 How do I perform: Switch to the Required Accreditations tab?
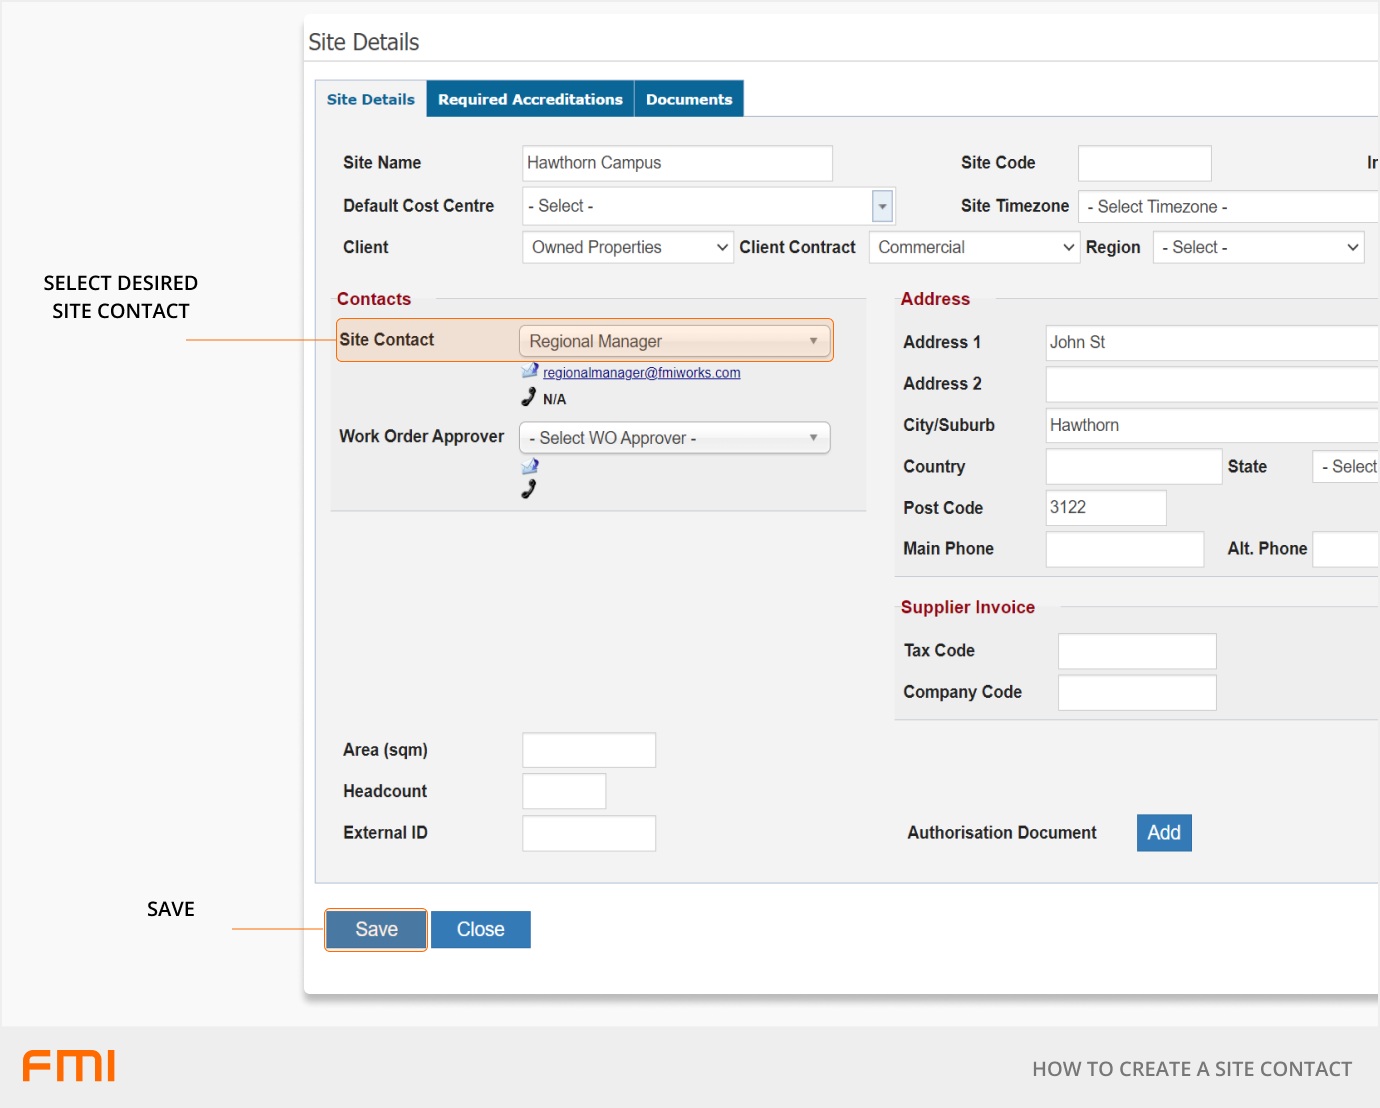tap(530, 99)
